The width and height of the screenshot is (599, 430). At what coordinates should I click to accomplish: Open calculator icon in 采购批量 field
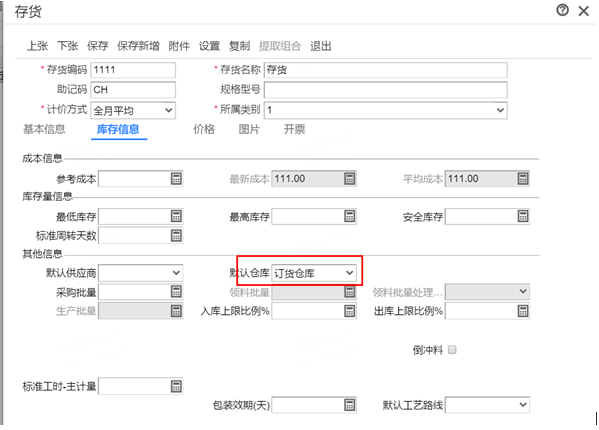pyautogui.click(x=176, y=292)
